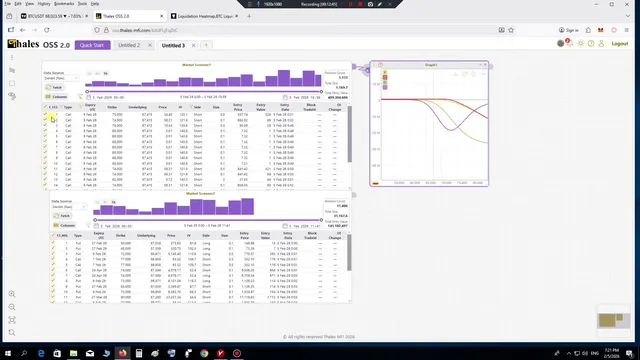The width and height of the screenshot is (640, 360).
Task: Open Data Source dropdown in Market Screener1
Action: point(61,78)
